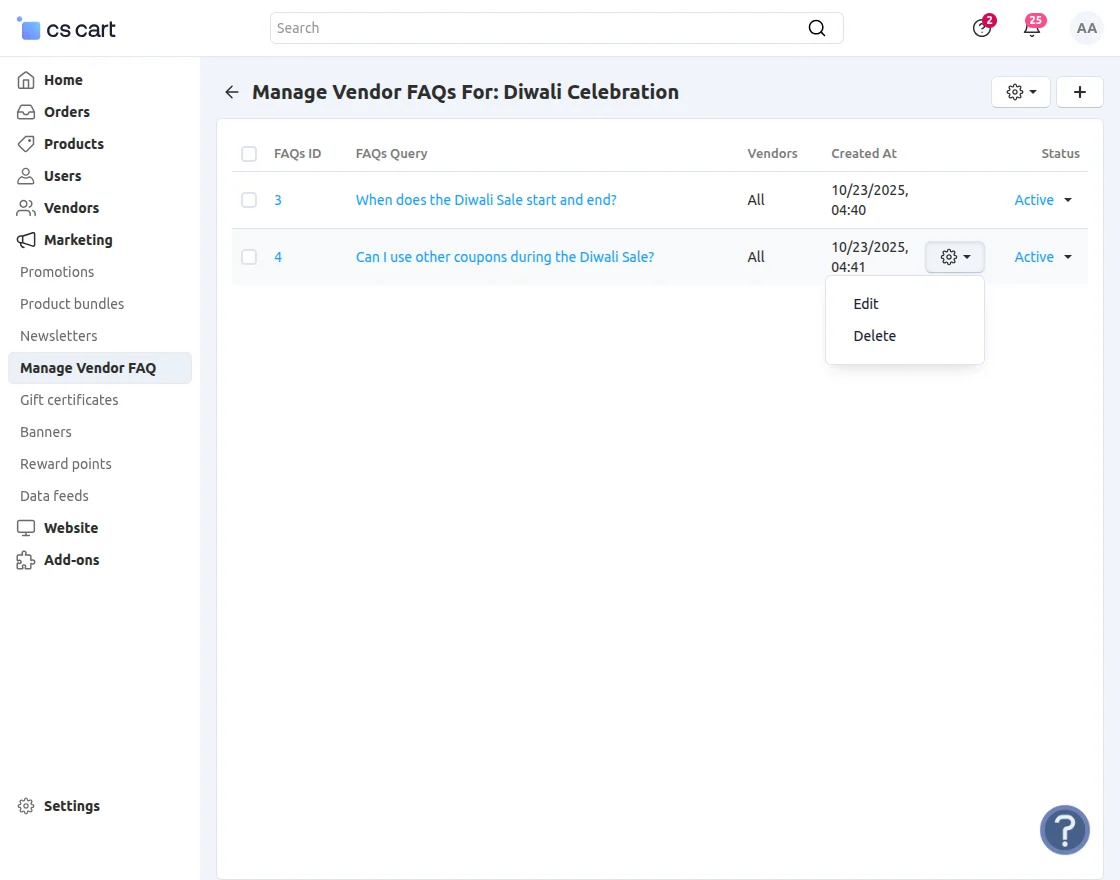Toggle the select-all checkbox in table header
1120x880 pixels.
point(249,154)
